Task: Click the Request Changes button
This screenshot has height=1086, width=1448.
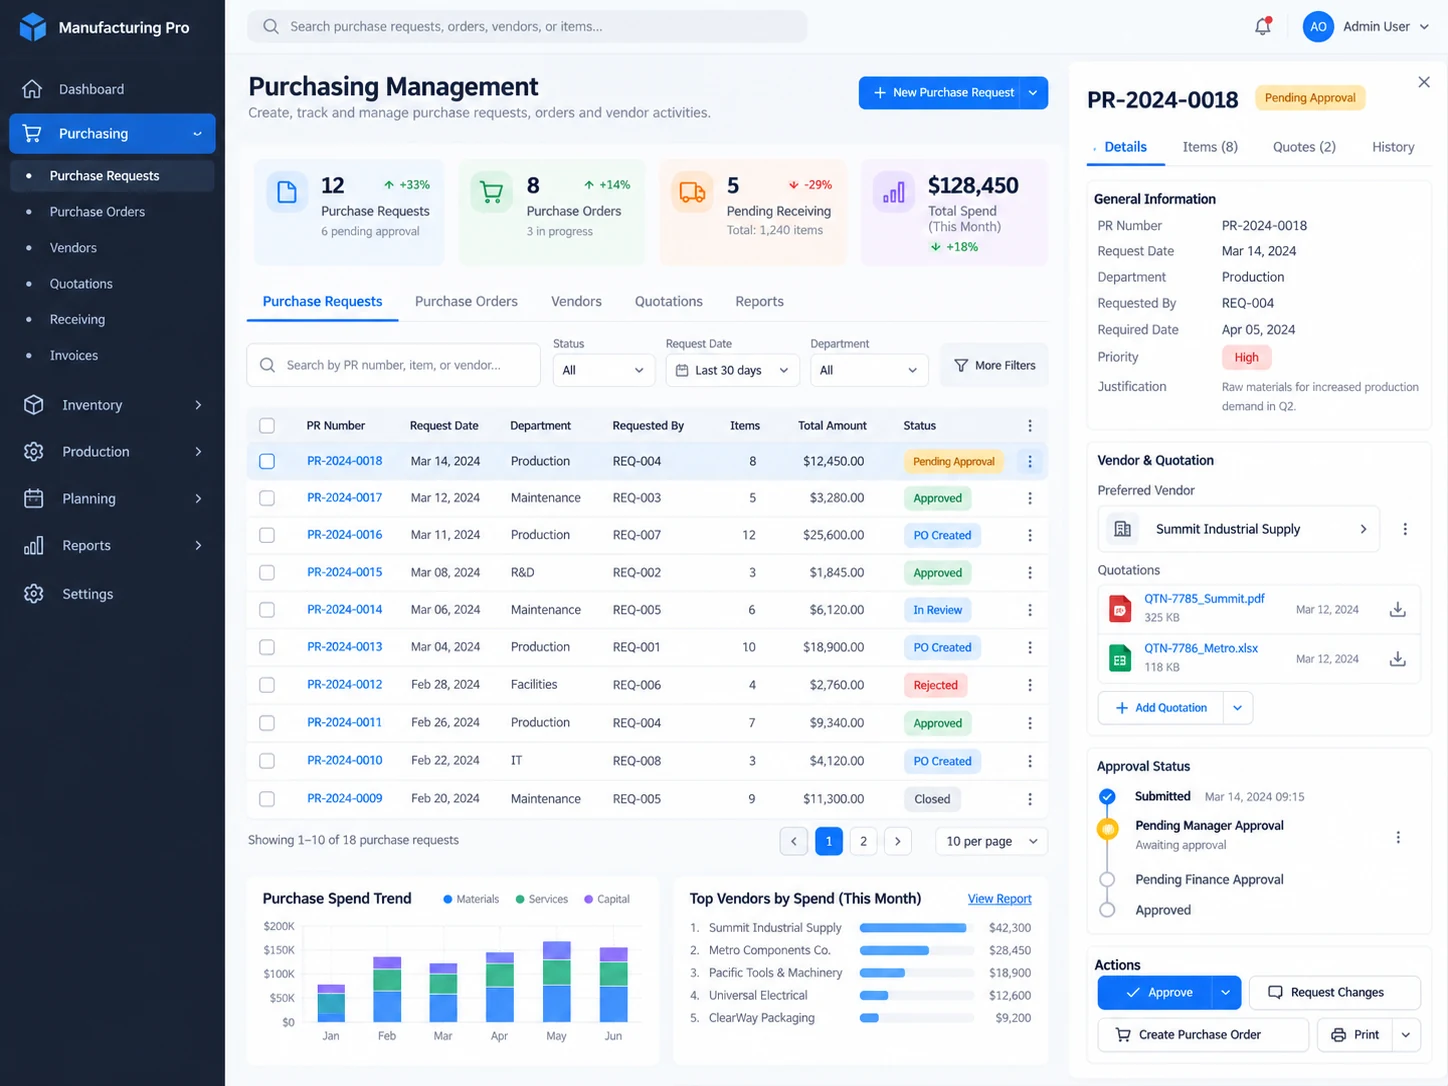Action: click(1335, 992)
